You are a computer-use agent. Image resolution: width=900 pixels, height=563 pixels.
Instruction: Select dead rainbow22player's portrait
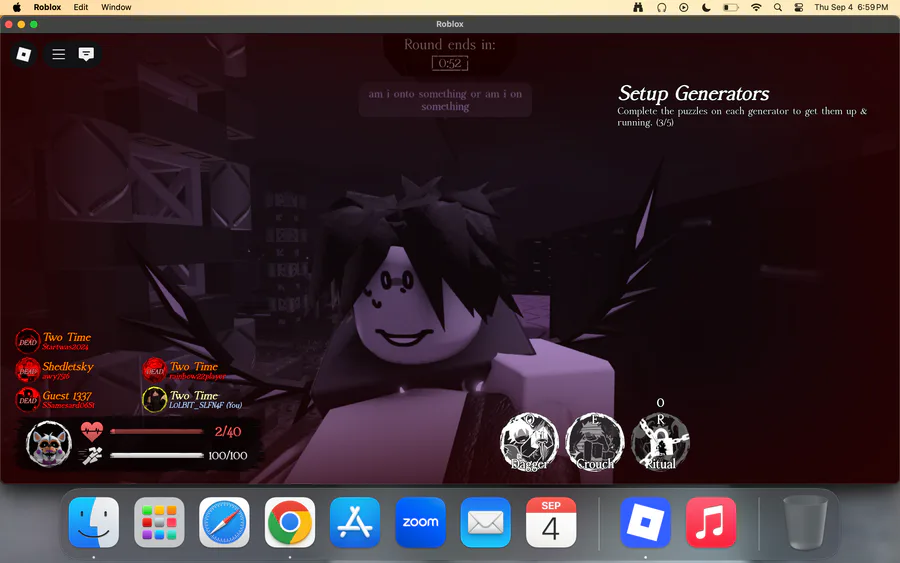(154, 370)
